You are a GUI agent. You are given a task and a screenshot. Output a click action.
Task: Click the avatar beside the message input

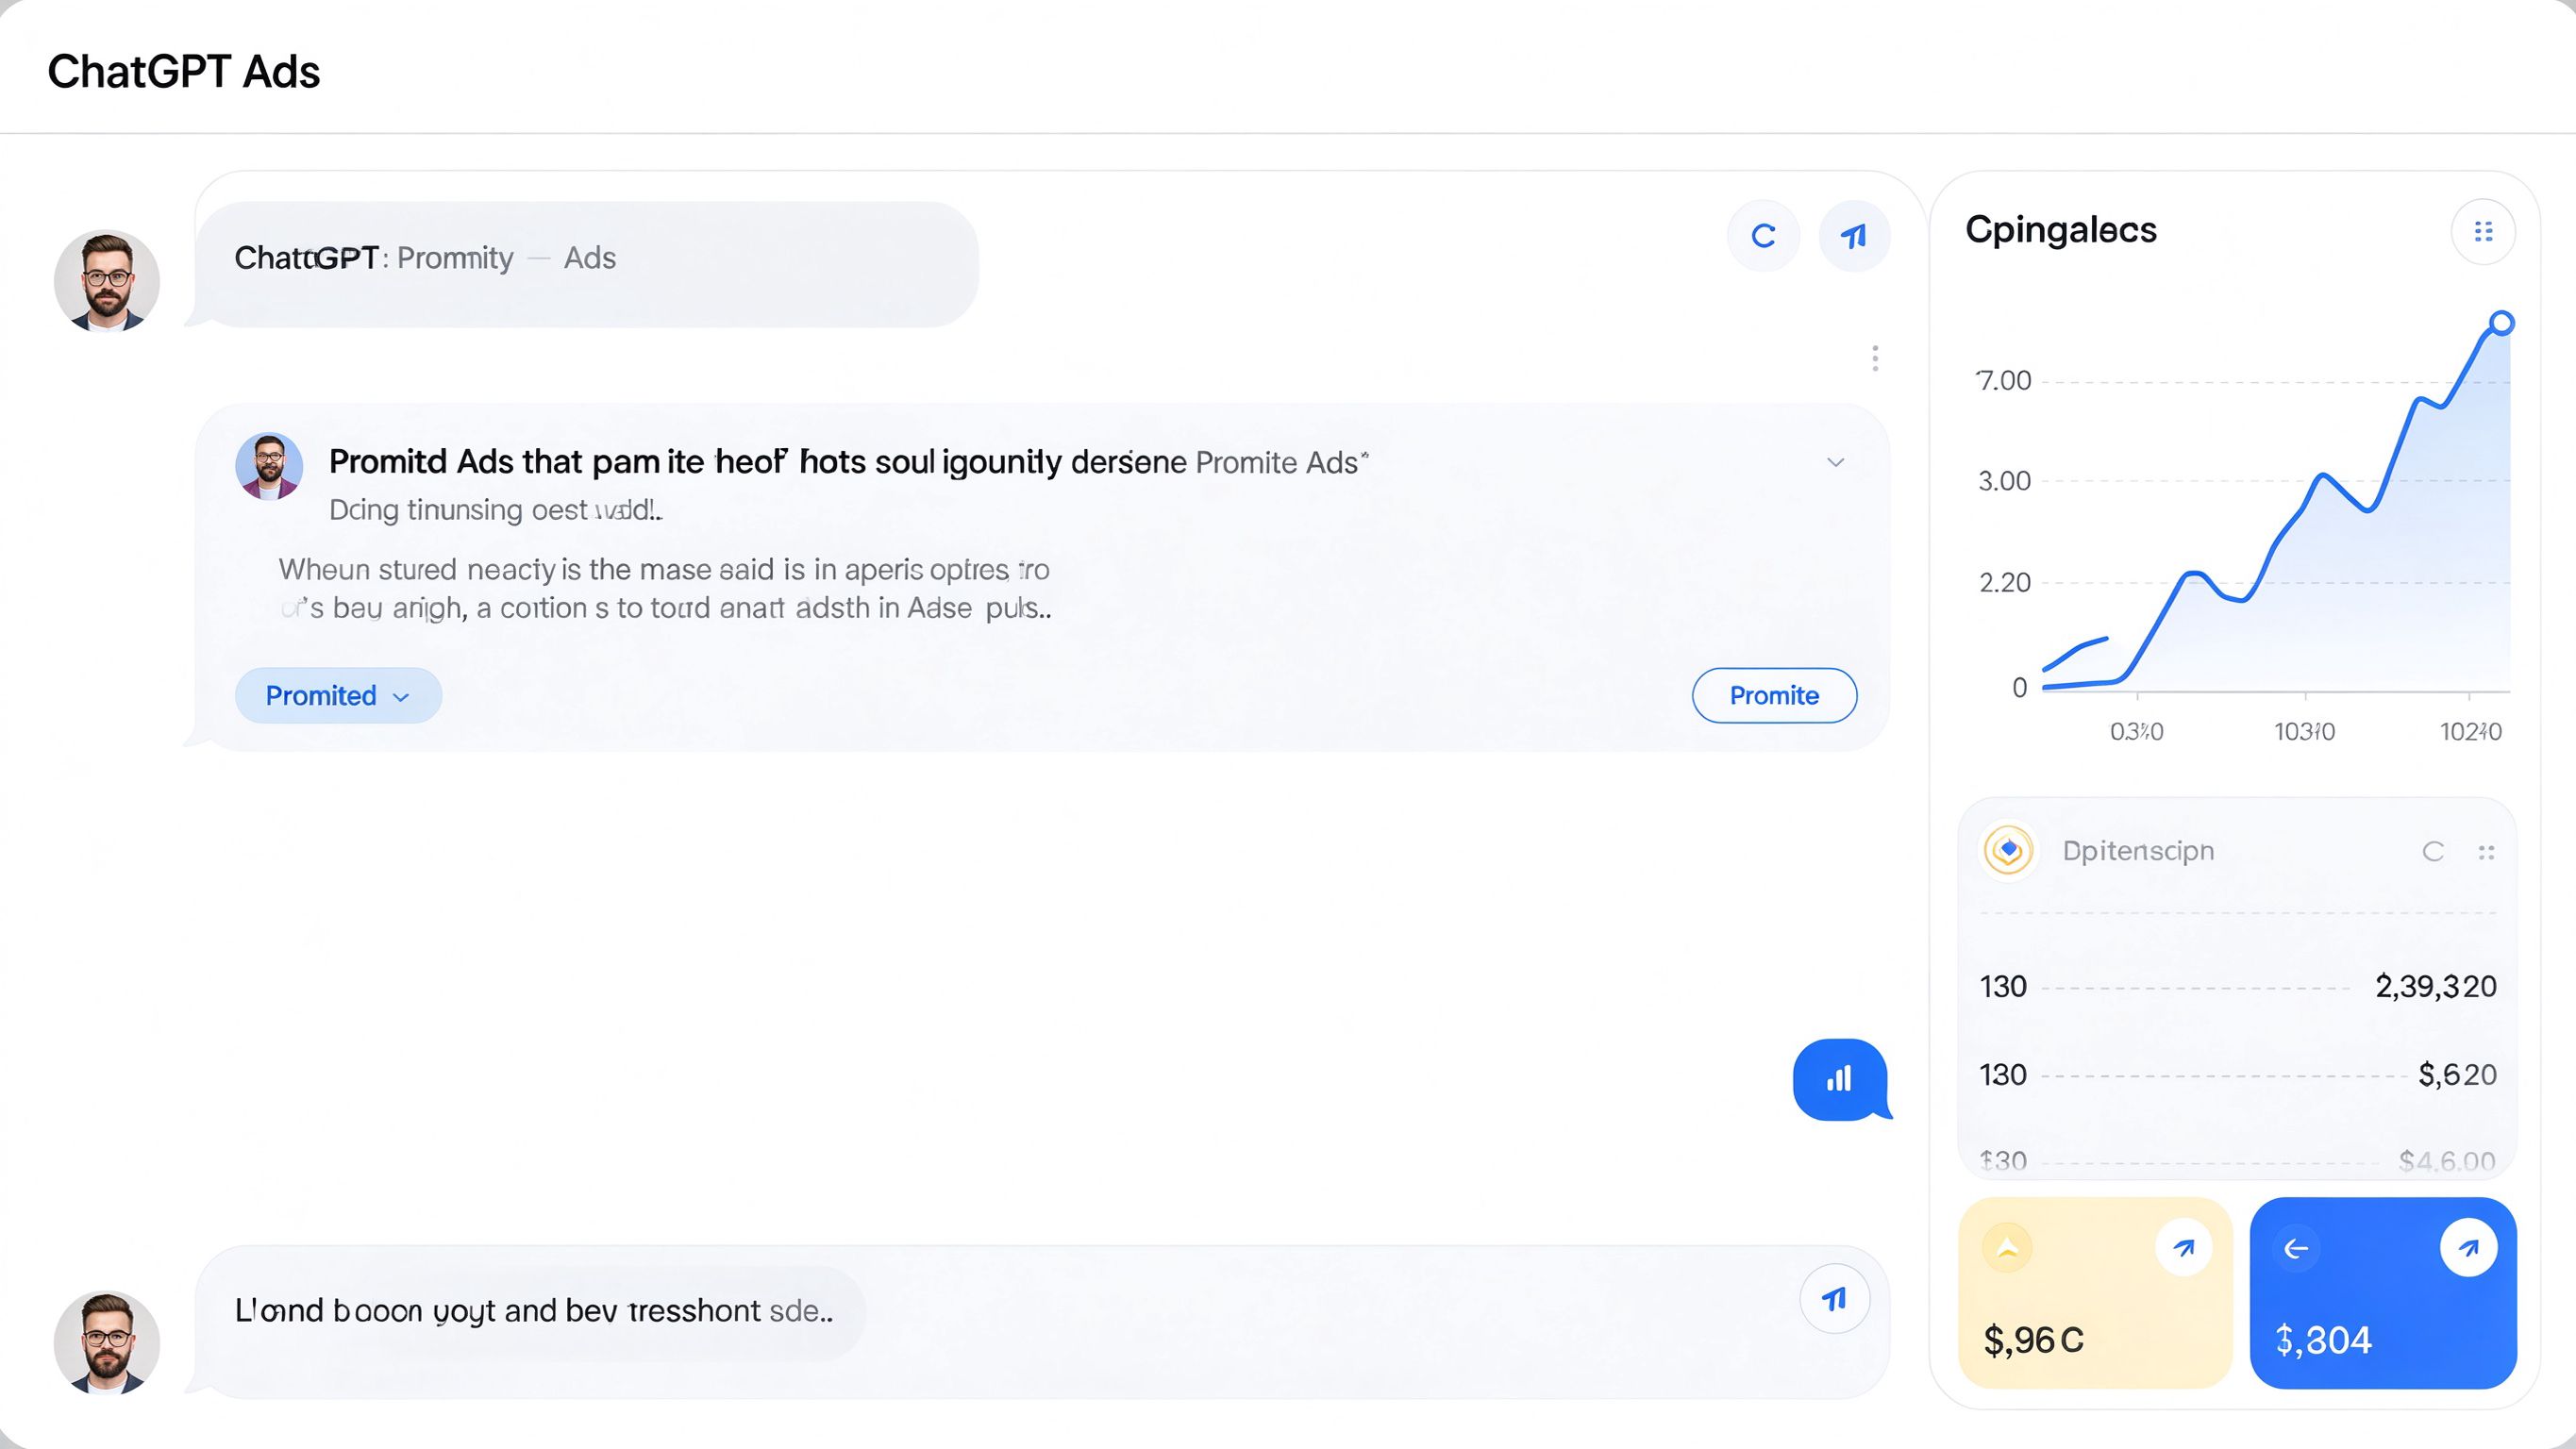click(107, 1343)
